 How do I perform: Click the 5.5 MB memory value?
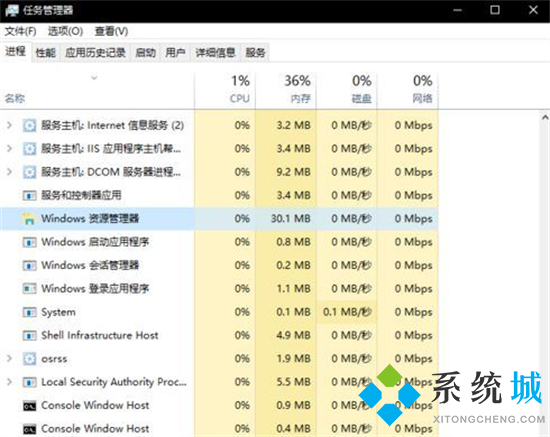(x=293, y=382)
